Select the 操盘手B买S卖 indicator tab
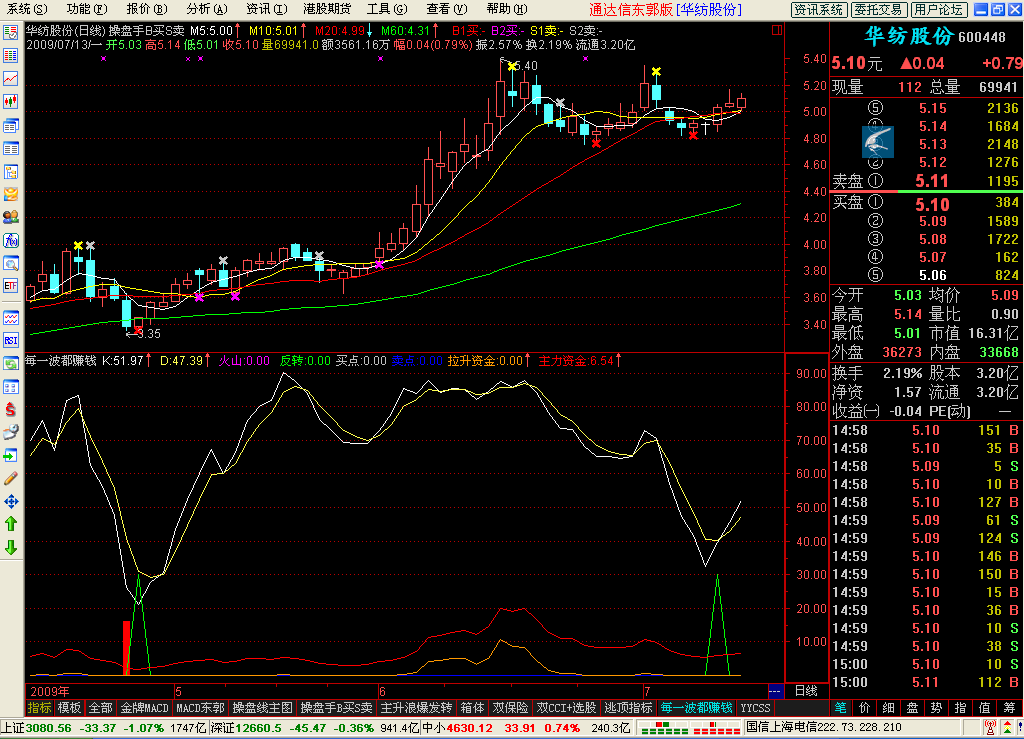The width and height of the screenshot is (1024, 739). tap(336, 708)
